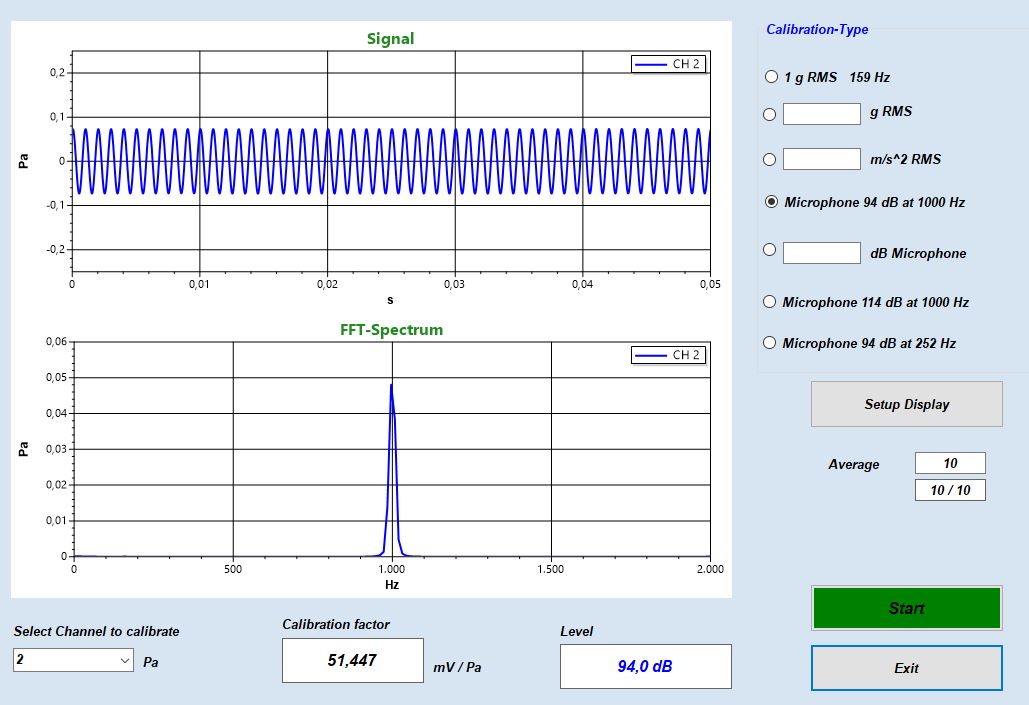Pick the m/s^2 RMS calibration type

pyautogui.click(x=769, y=158)
